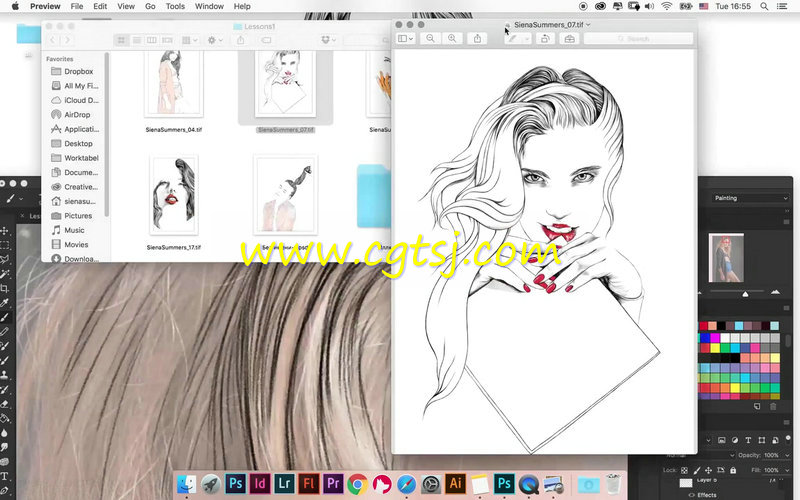800x500 pixels.
Task: Click the Finder edit tags button
Action: [266, 40]
